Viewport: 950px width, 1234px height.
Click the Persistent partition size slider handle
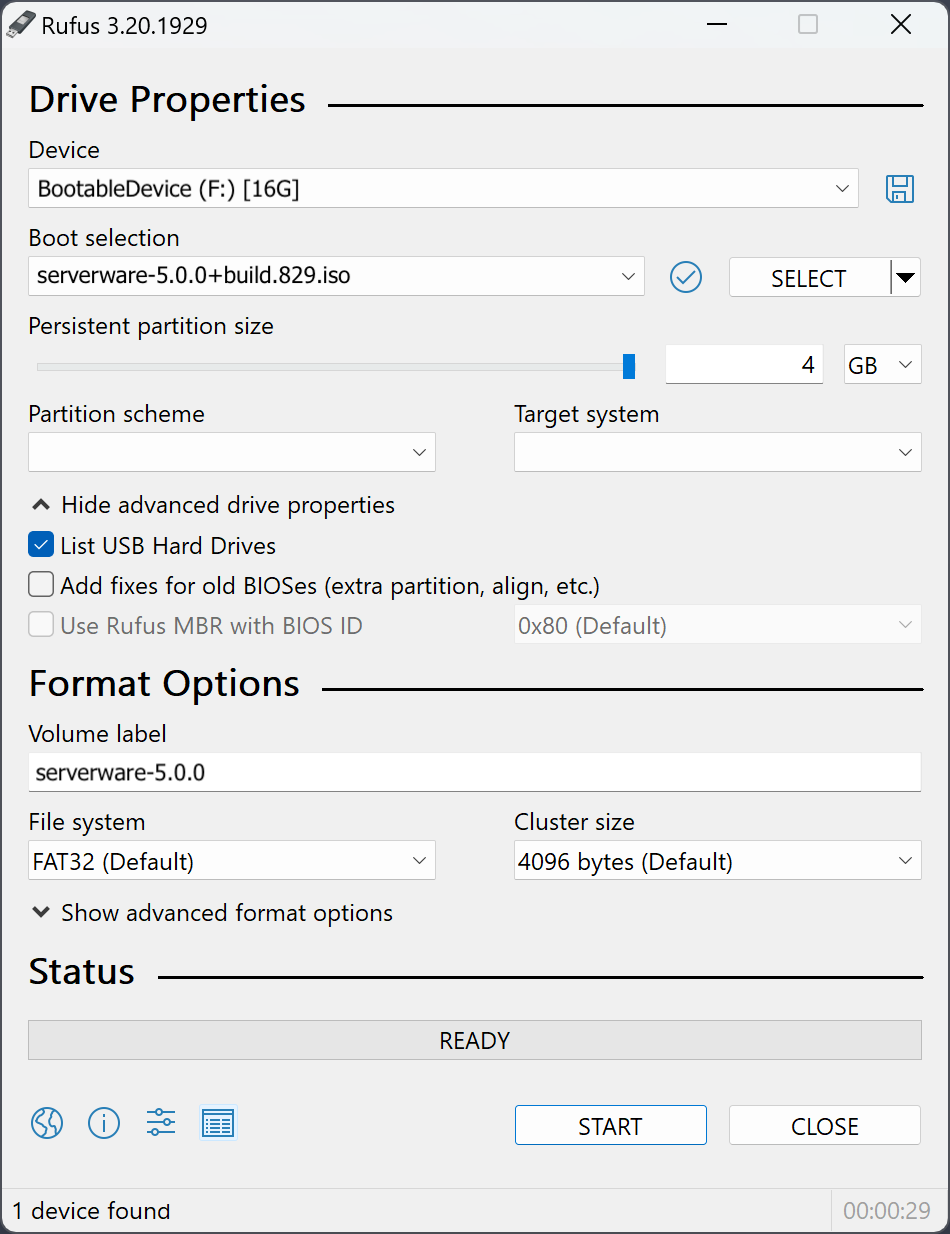click(x=629, y=366)
